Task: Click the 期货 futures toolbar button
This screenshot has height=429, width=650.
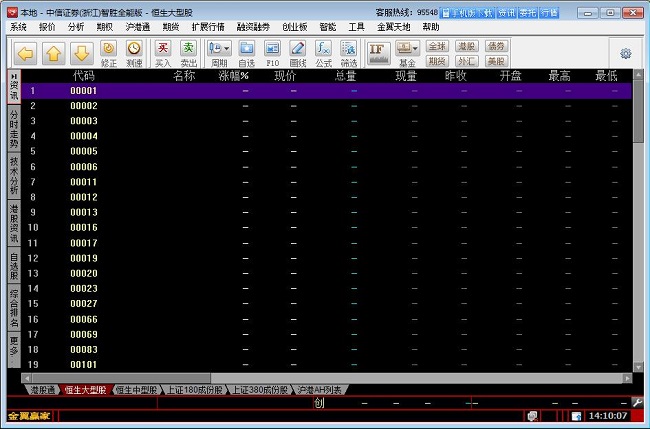Action: click(x=437, y=61)
